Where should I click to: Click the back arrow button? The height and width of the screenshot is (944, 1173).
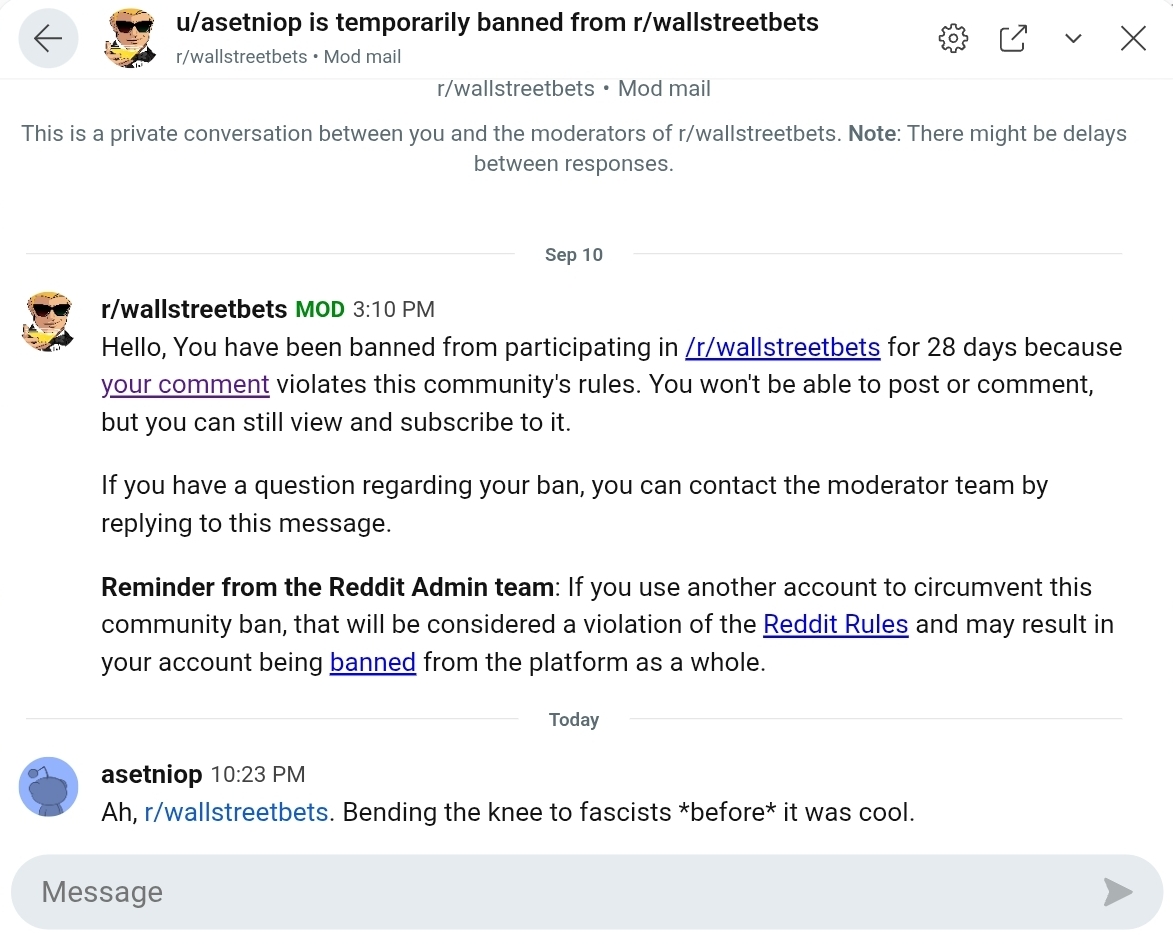[48, 39]
